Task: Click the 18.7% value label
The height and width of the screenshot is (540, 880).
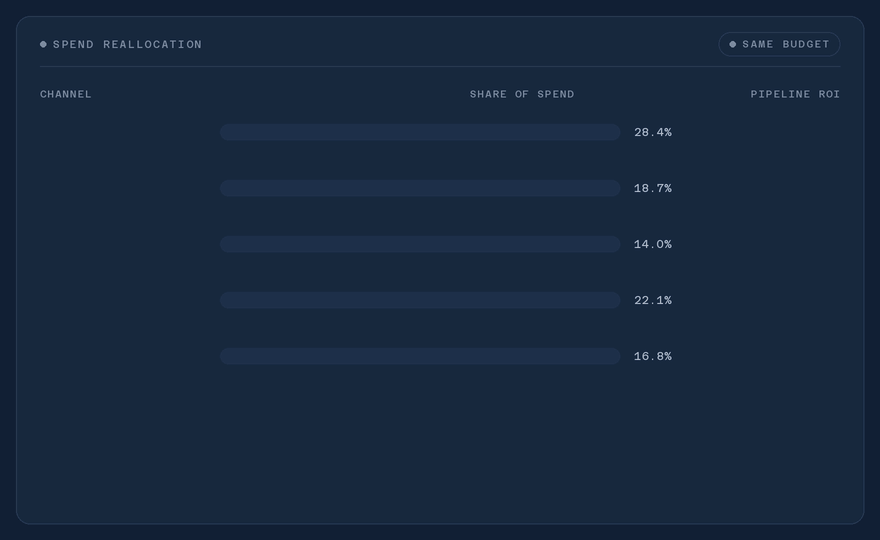Action: coord(653,189)
